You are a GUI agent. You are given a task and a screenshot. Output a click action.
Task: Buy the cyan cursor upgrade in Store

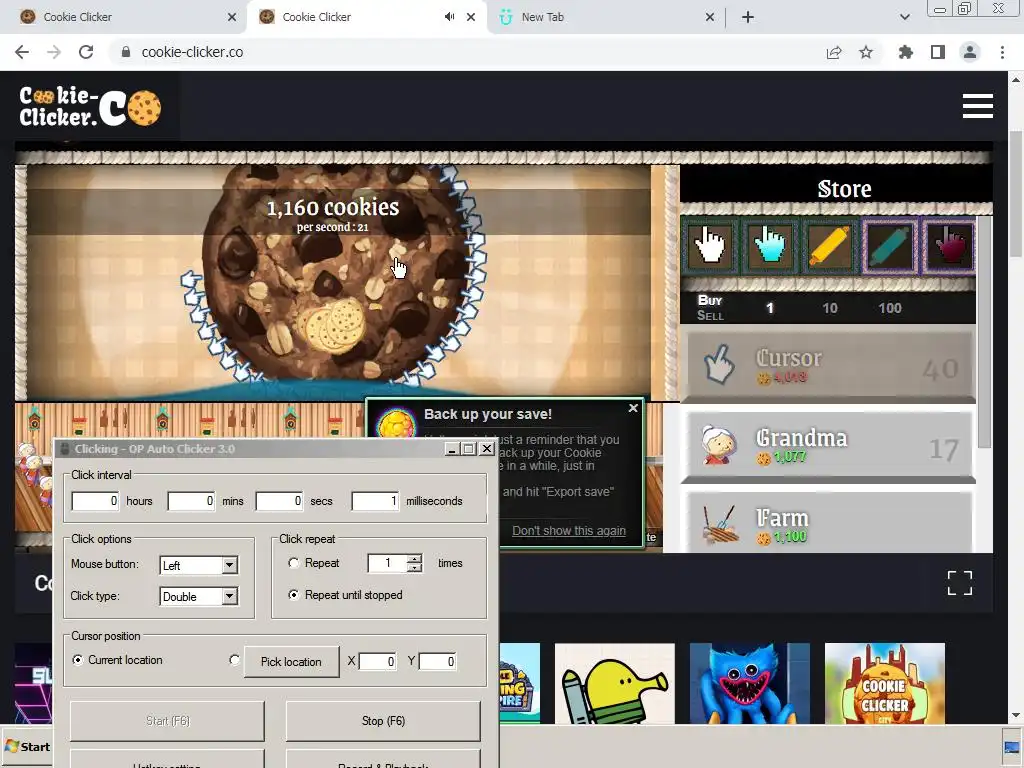769,246
